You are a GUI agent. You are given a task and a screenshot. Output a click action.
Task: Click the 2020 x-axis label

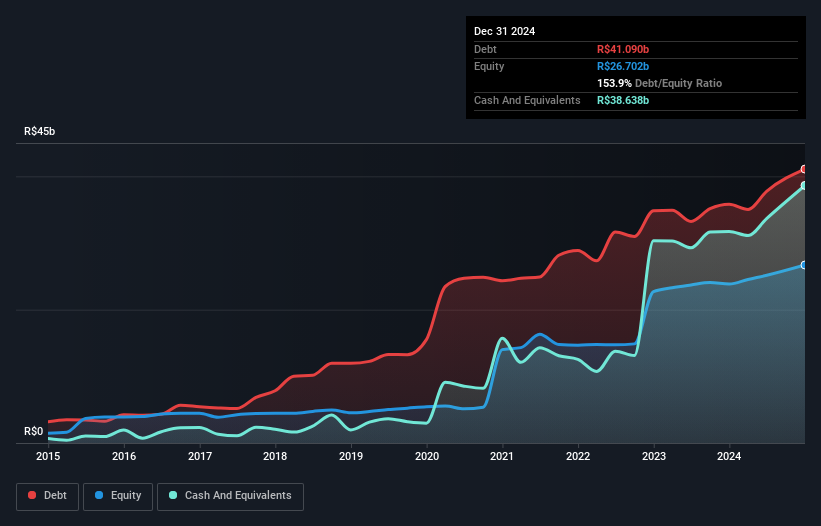point(427,456)
